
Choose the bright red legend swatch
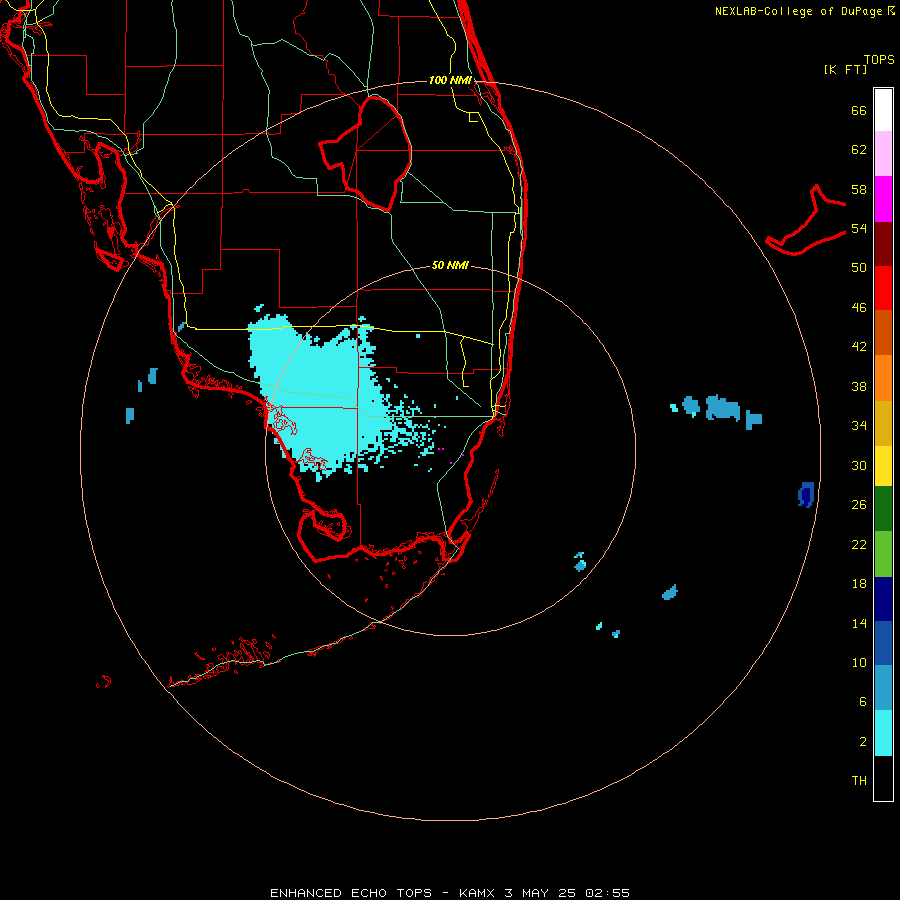coord(883,288)
